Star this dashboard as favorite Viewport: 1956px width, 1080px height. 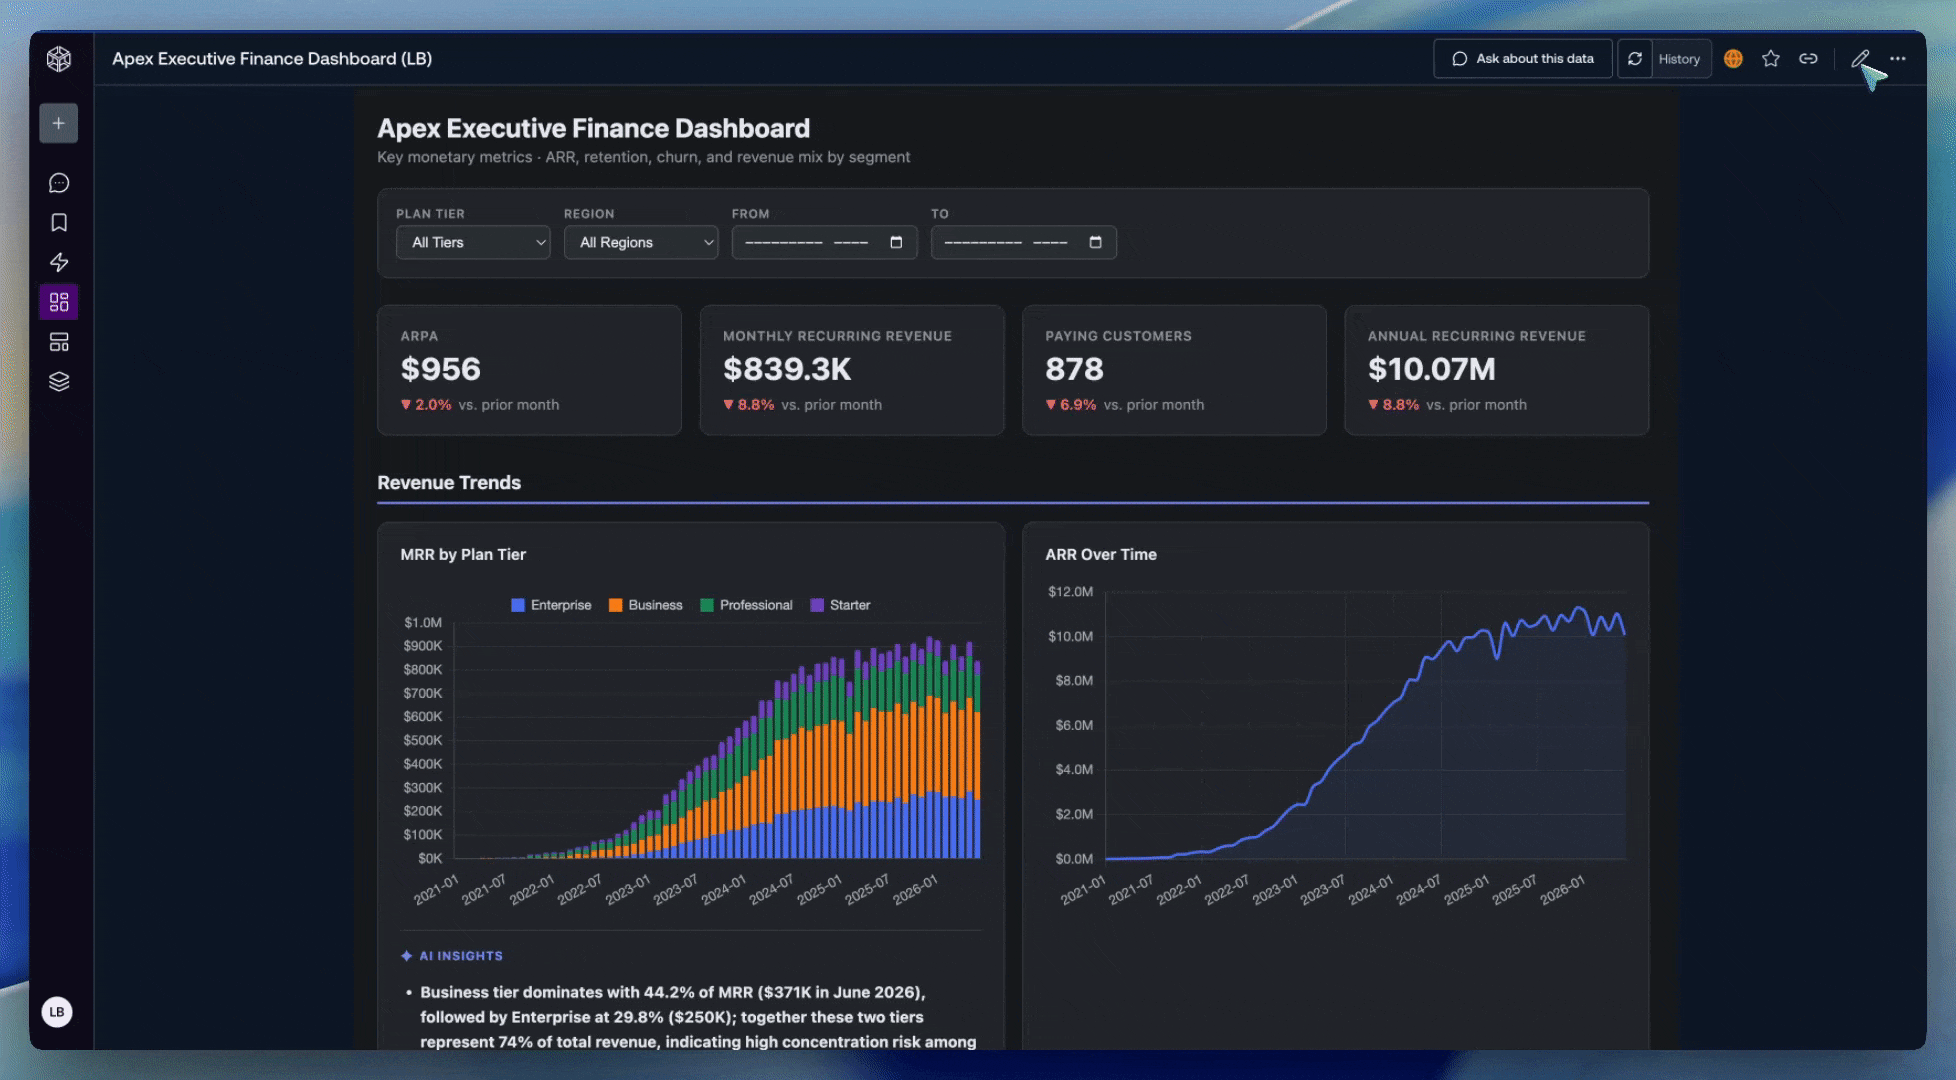pyautogui.click(x=1771, y=59)
